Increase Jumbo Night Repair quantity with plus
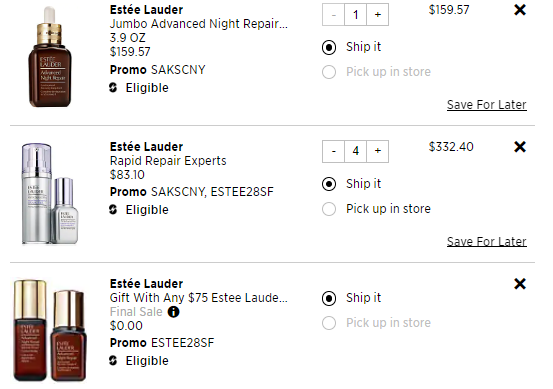The height and width of the screenshot is (389, 553). 378,15
